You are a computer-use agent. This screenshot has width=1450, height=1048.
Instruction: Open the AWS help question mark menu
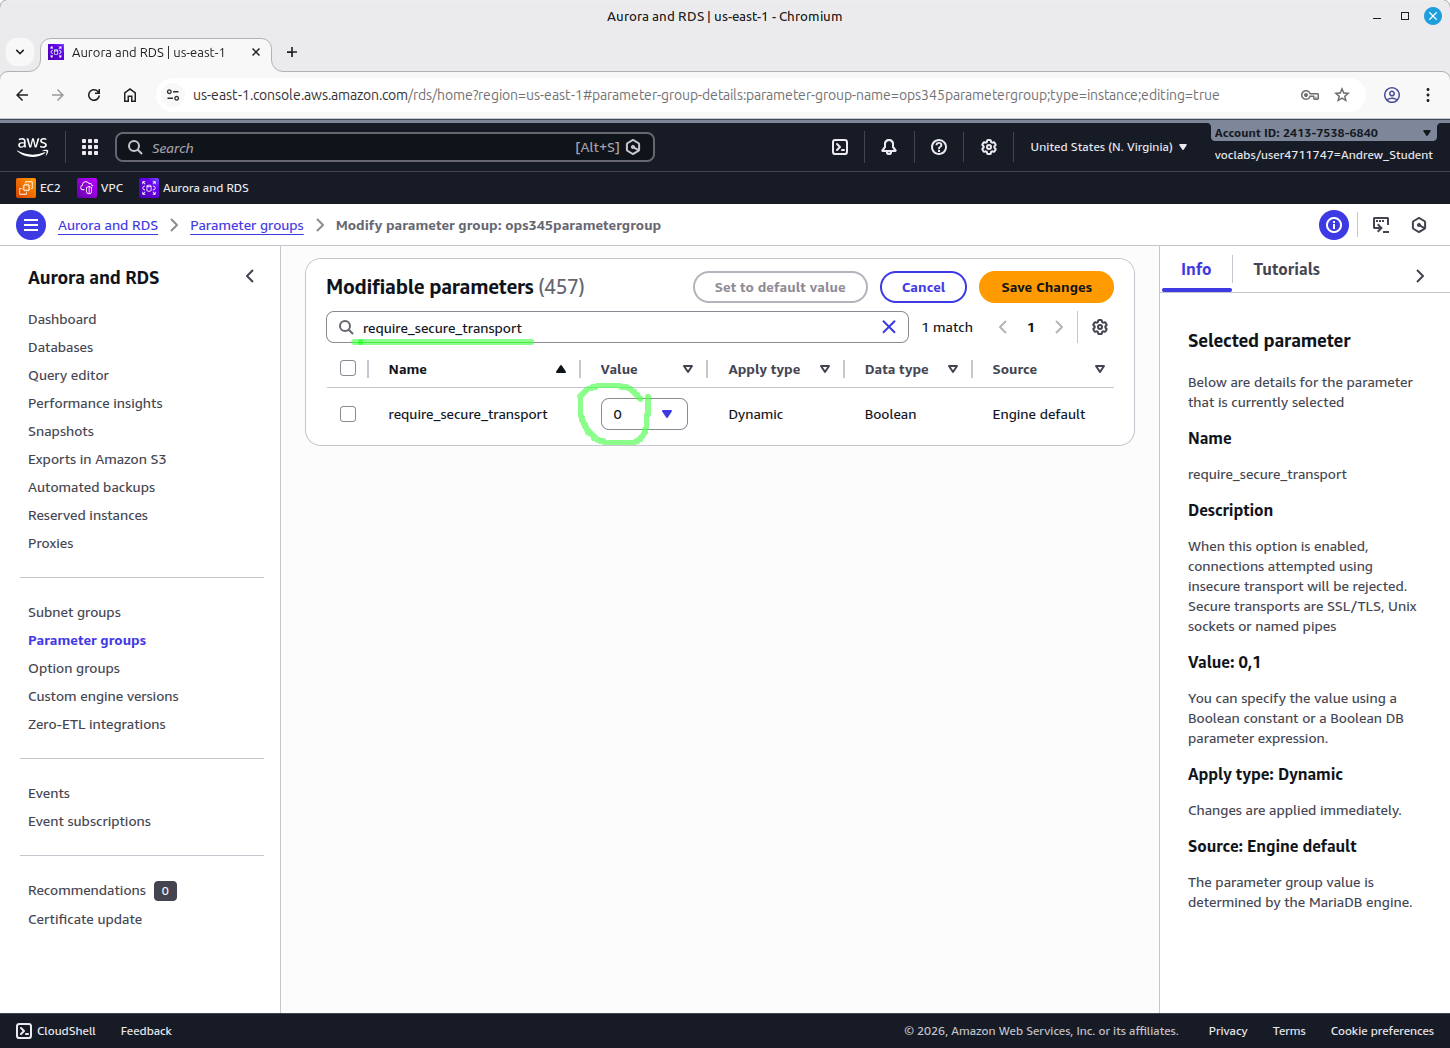point(939,147)
